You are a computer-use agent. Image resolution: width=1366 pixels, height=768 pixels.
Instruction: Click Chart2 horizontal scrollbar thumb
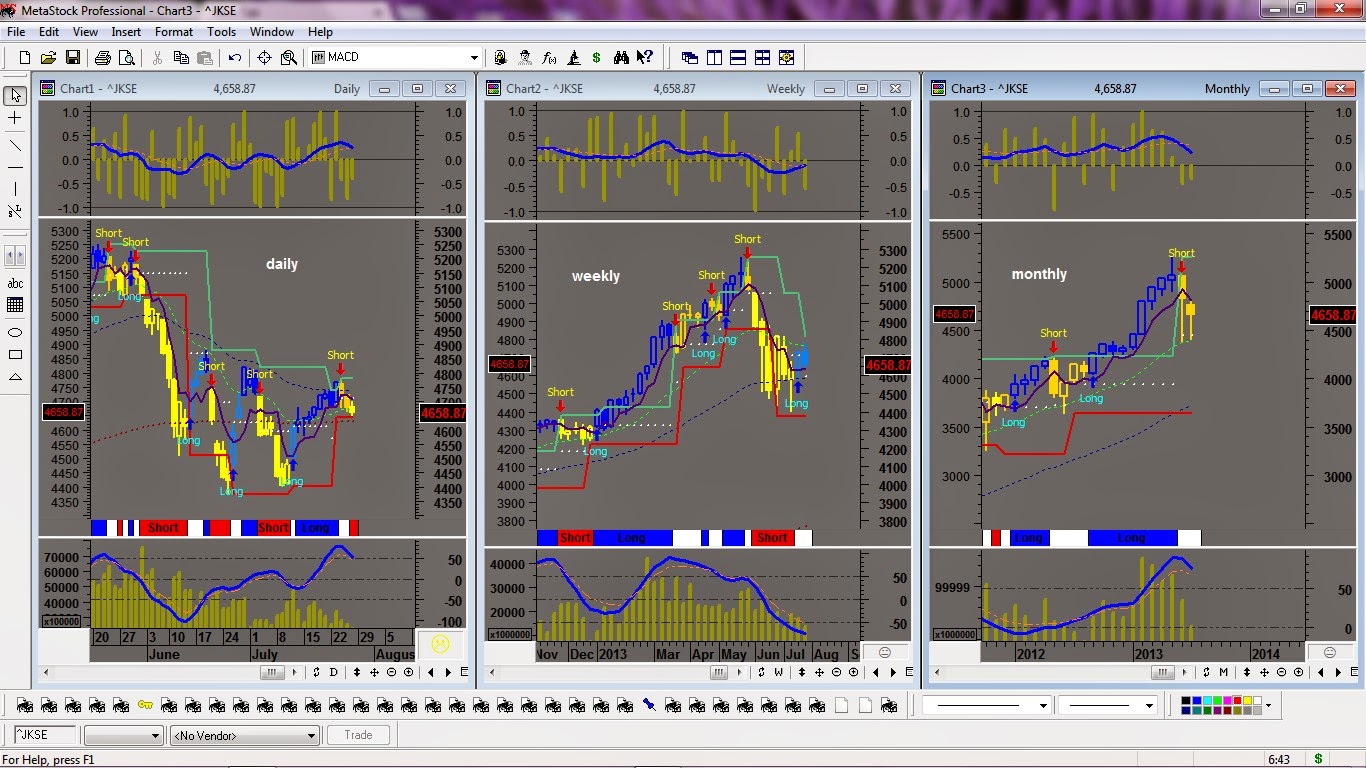click(718, 672)
